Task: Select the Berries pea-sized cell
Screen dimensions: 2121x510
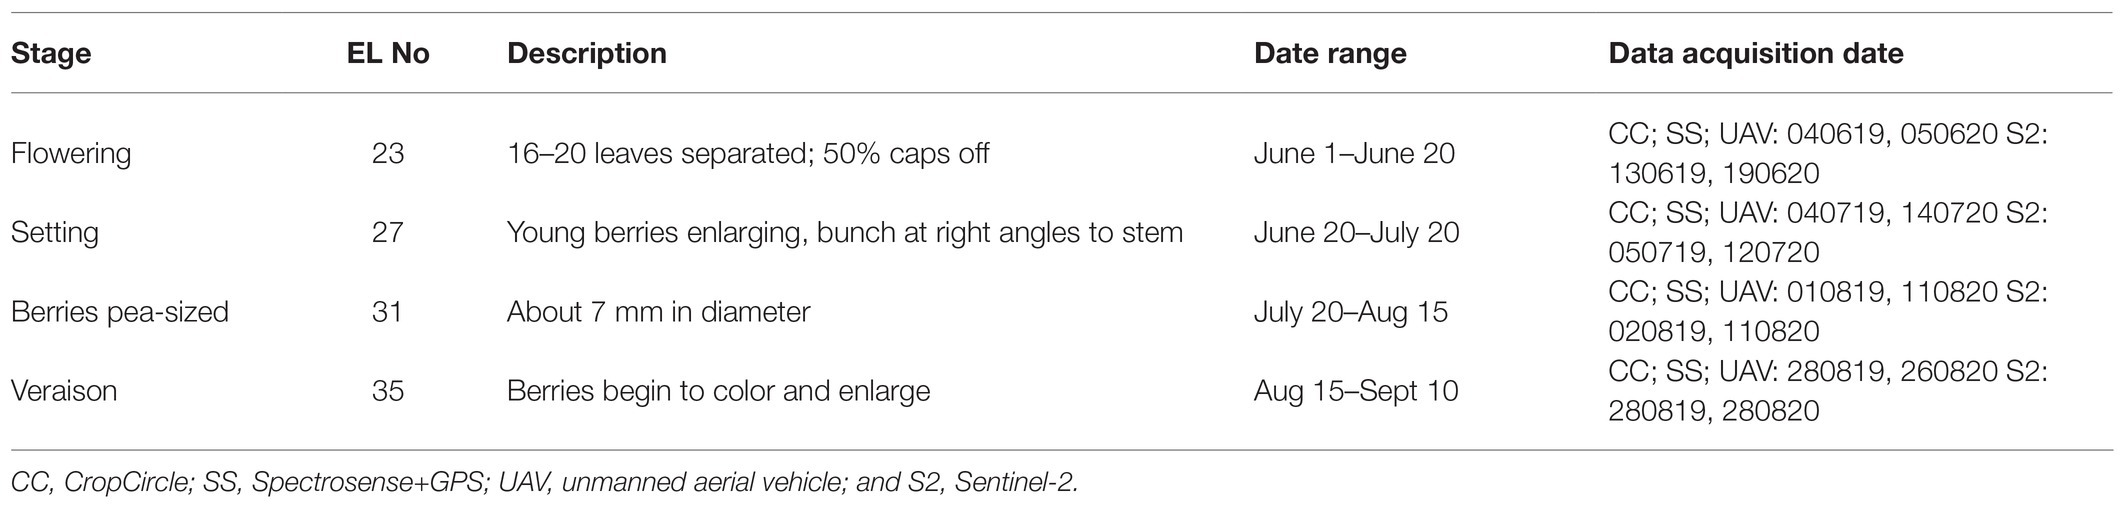Action: click(x=120, y=311)
